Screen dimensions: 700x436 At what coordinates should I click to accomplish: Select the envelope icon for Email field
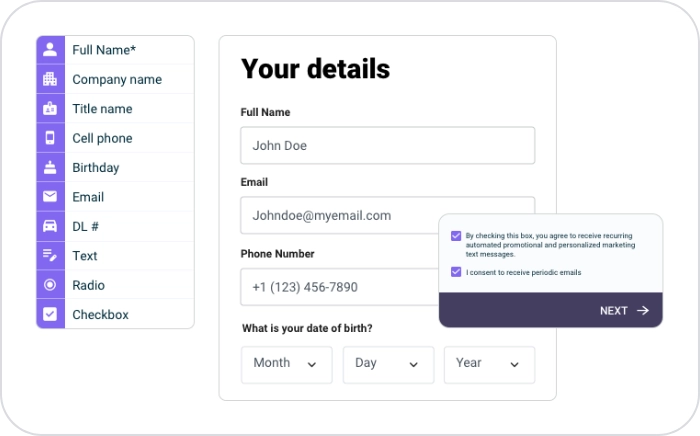tap(50, 197)
